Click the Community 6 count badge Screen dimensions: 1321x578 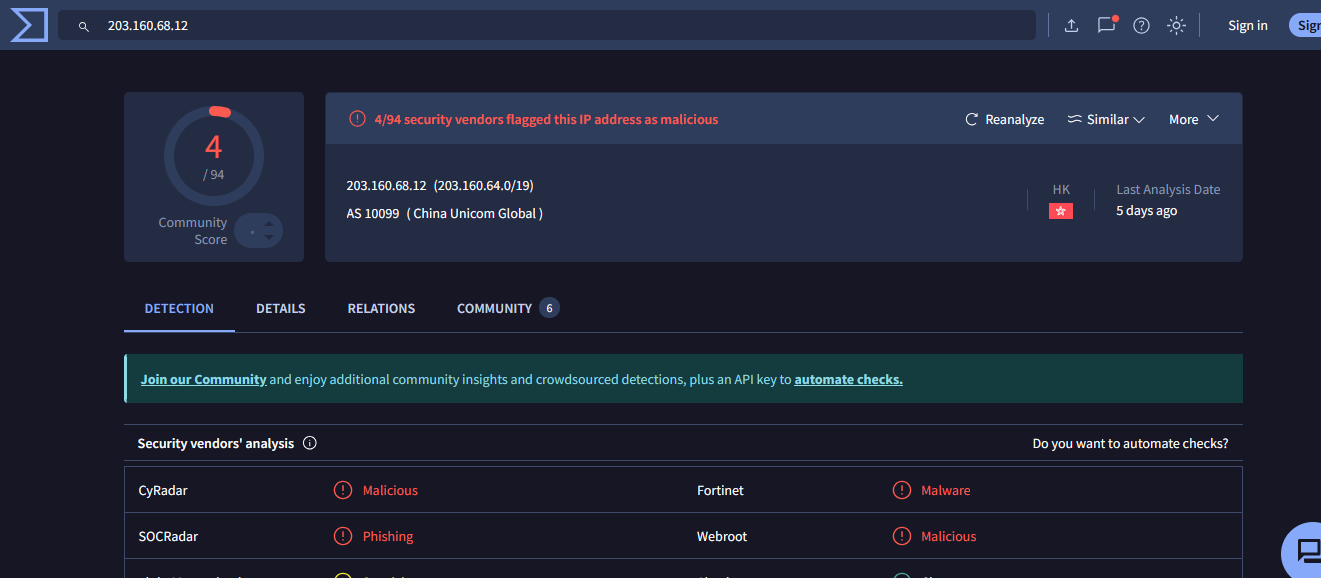click(x=548, y=308)
